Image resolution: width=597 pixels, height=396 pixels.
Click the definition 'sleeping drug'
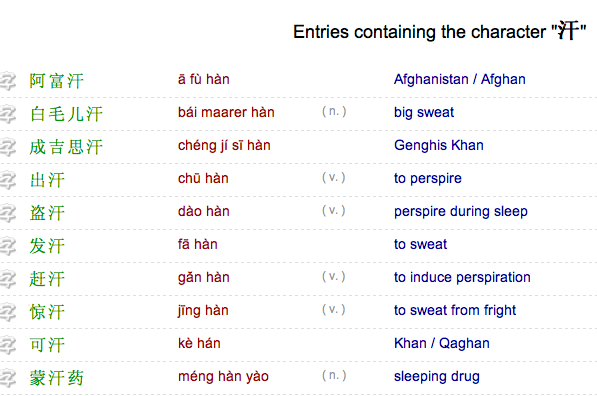point(437,377)
